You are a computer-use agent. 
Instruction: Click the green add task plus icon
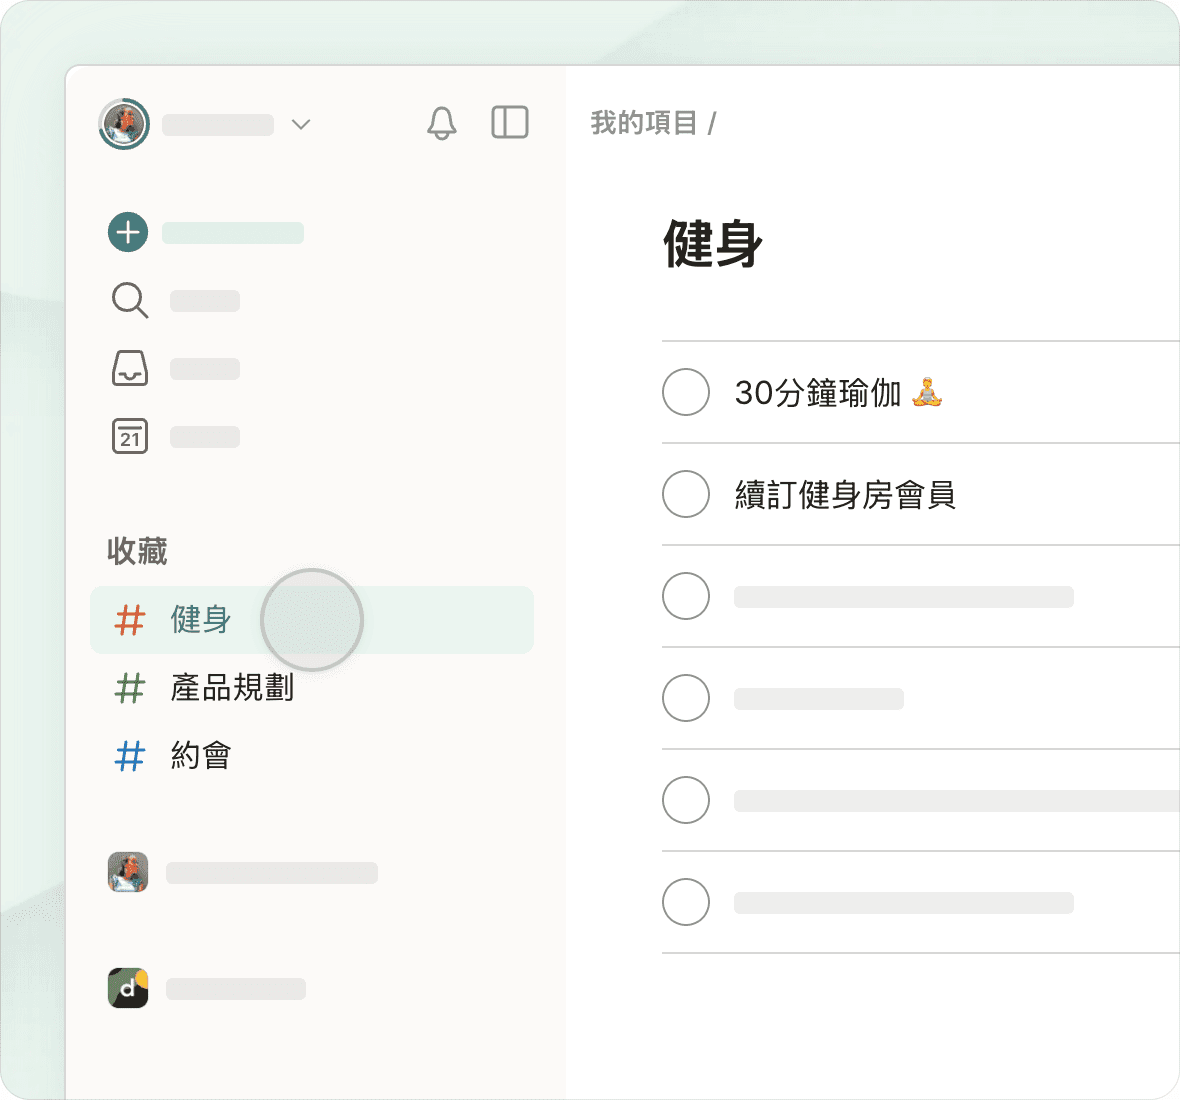point(128,233)
